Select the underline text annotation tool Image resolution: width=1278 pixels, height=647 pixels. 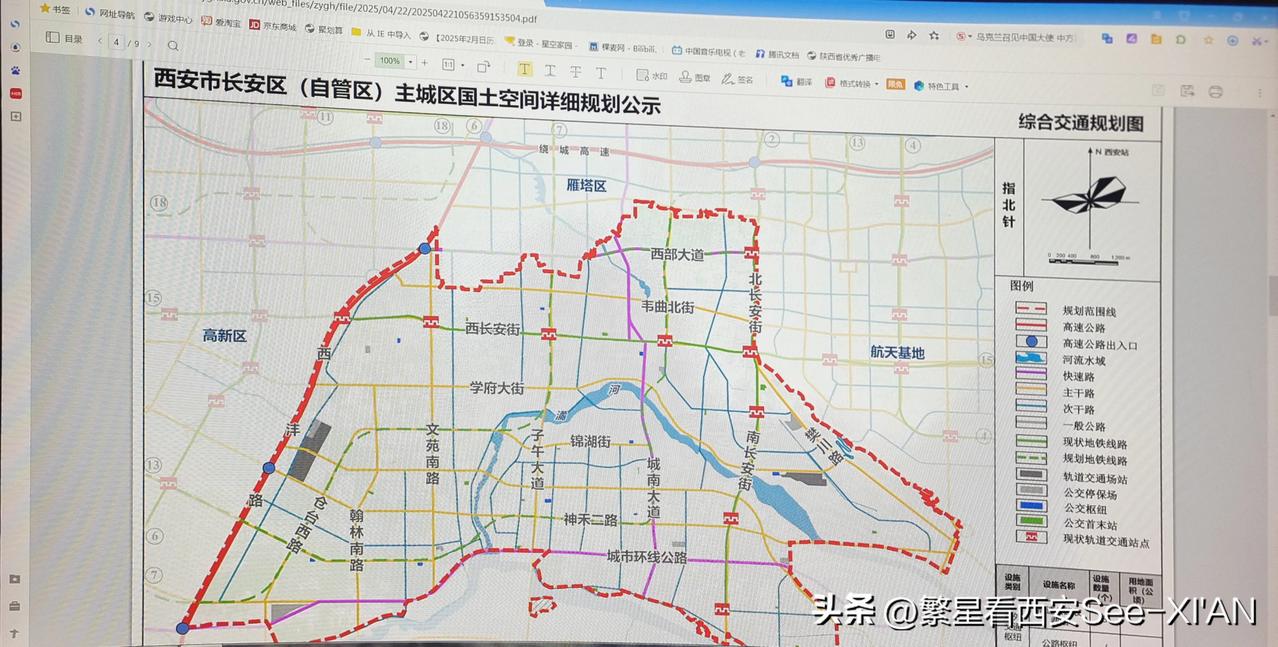550,70
